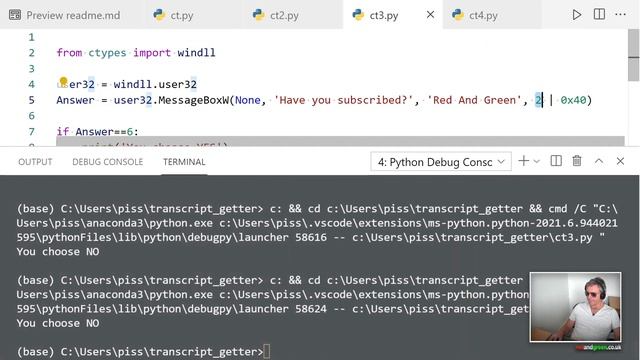The height and width of the screenshot is (360, 640).
Task: Click the lightbulb quick-fix icon on line 4
Action: pyautogui.click(x=63, y=81)
